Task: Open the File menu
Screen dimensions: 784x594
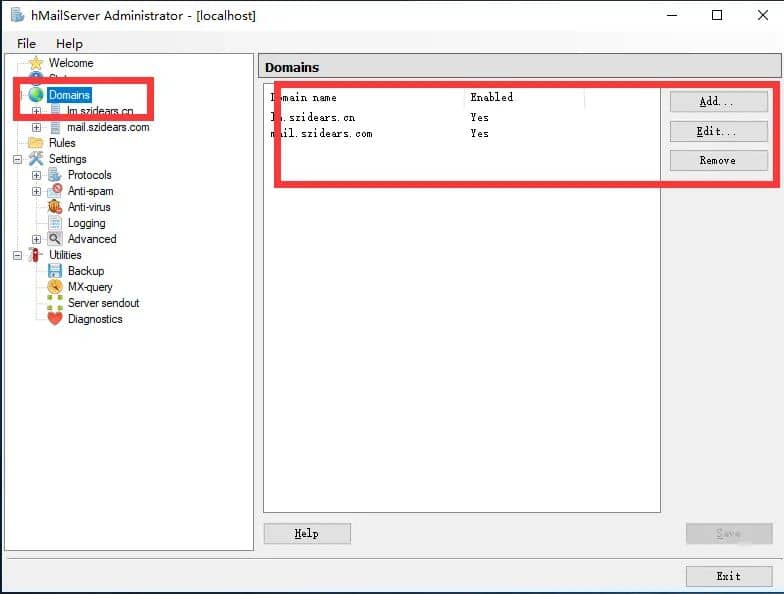Action: pyautogui.click(x=26, y=44)
